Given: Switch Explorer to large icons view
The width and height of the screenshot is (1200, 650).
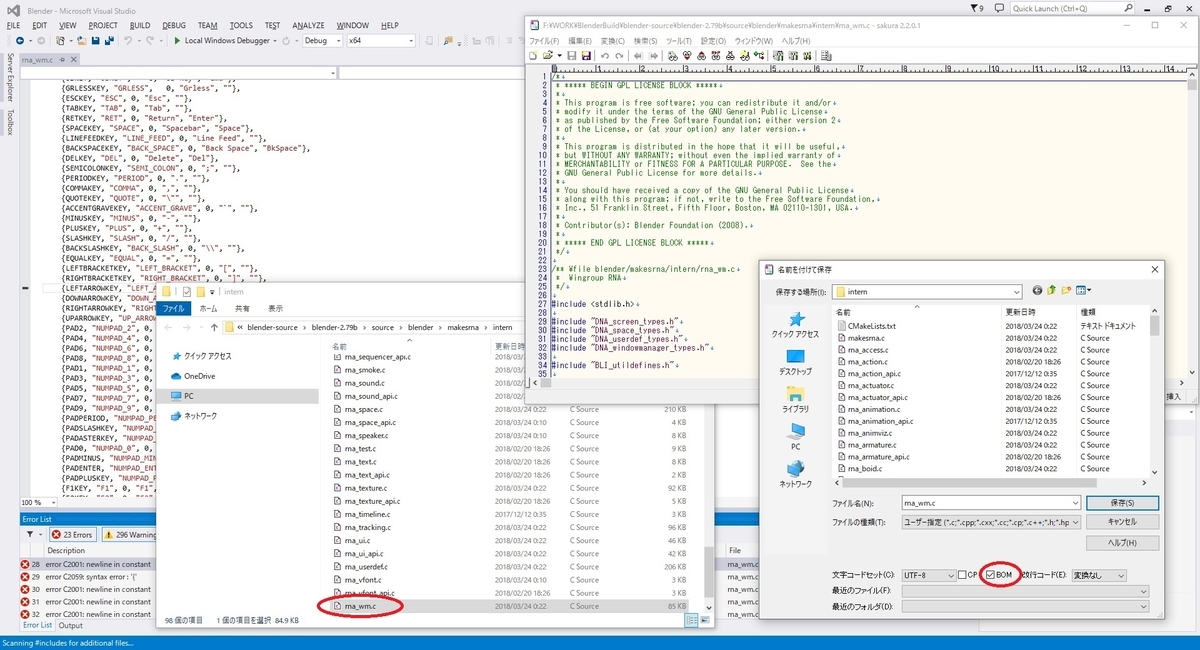Looking at the screenshot, I should pyautogui.click(x=704, y=621).
